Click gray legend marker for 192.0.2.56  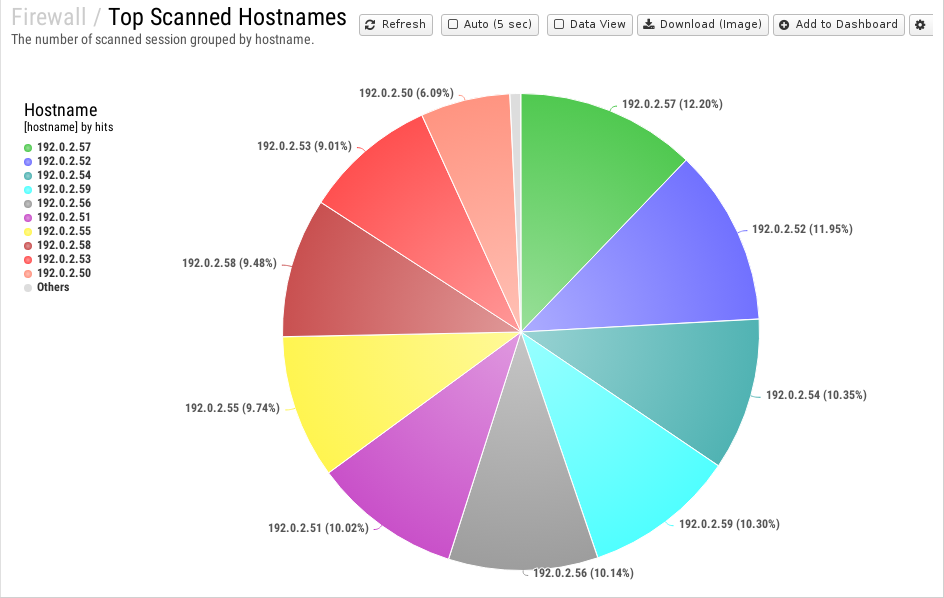[x=29, y=203]
